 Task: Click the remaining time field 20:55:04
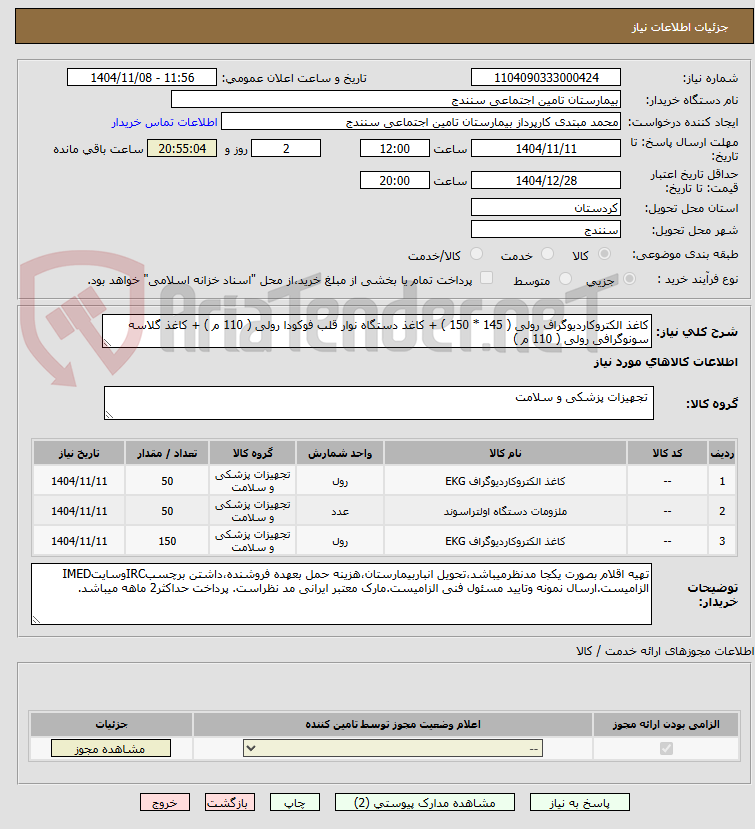[x=182, y=149]
